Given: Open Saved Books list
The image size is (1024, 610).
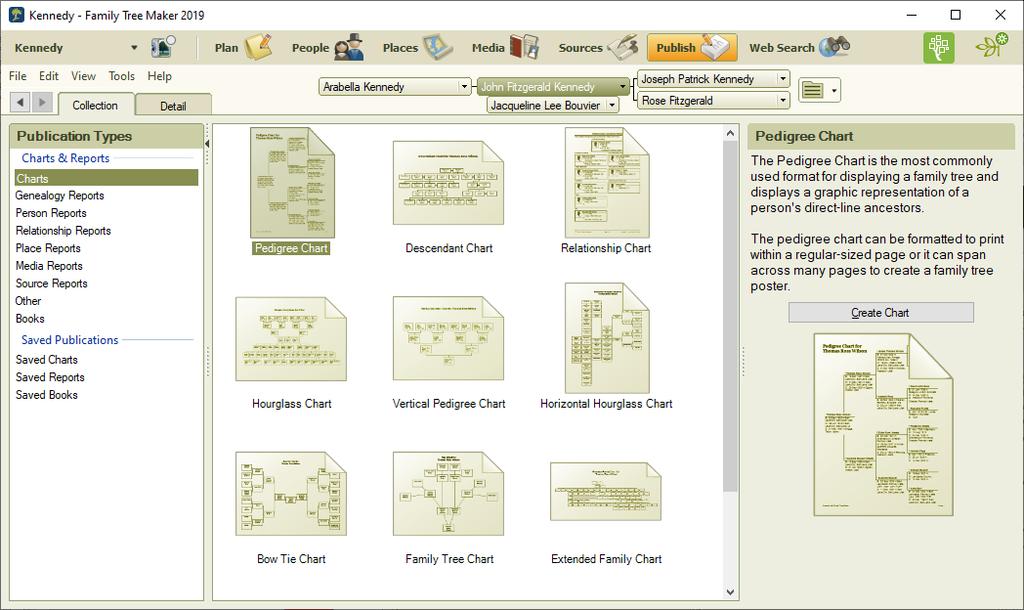Looking at the screenshot, I should coord(46,394).
